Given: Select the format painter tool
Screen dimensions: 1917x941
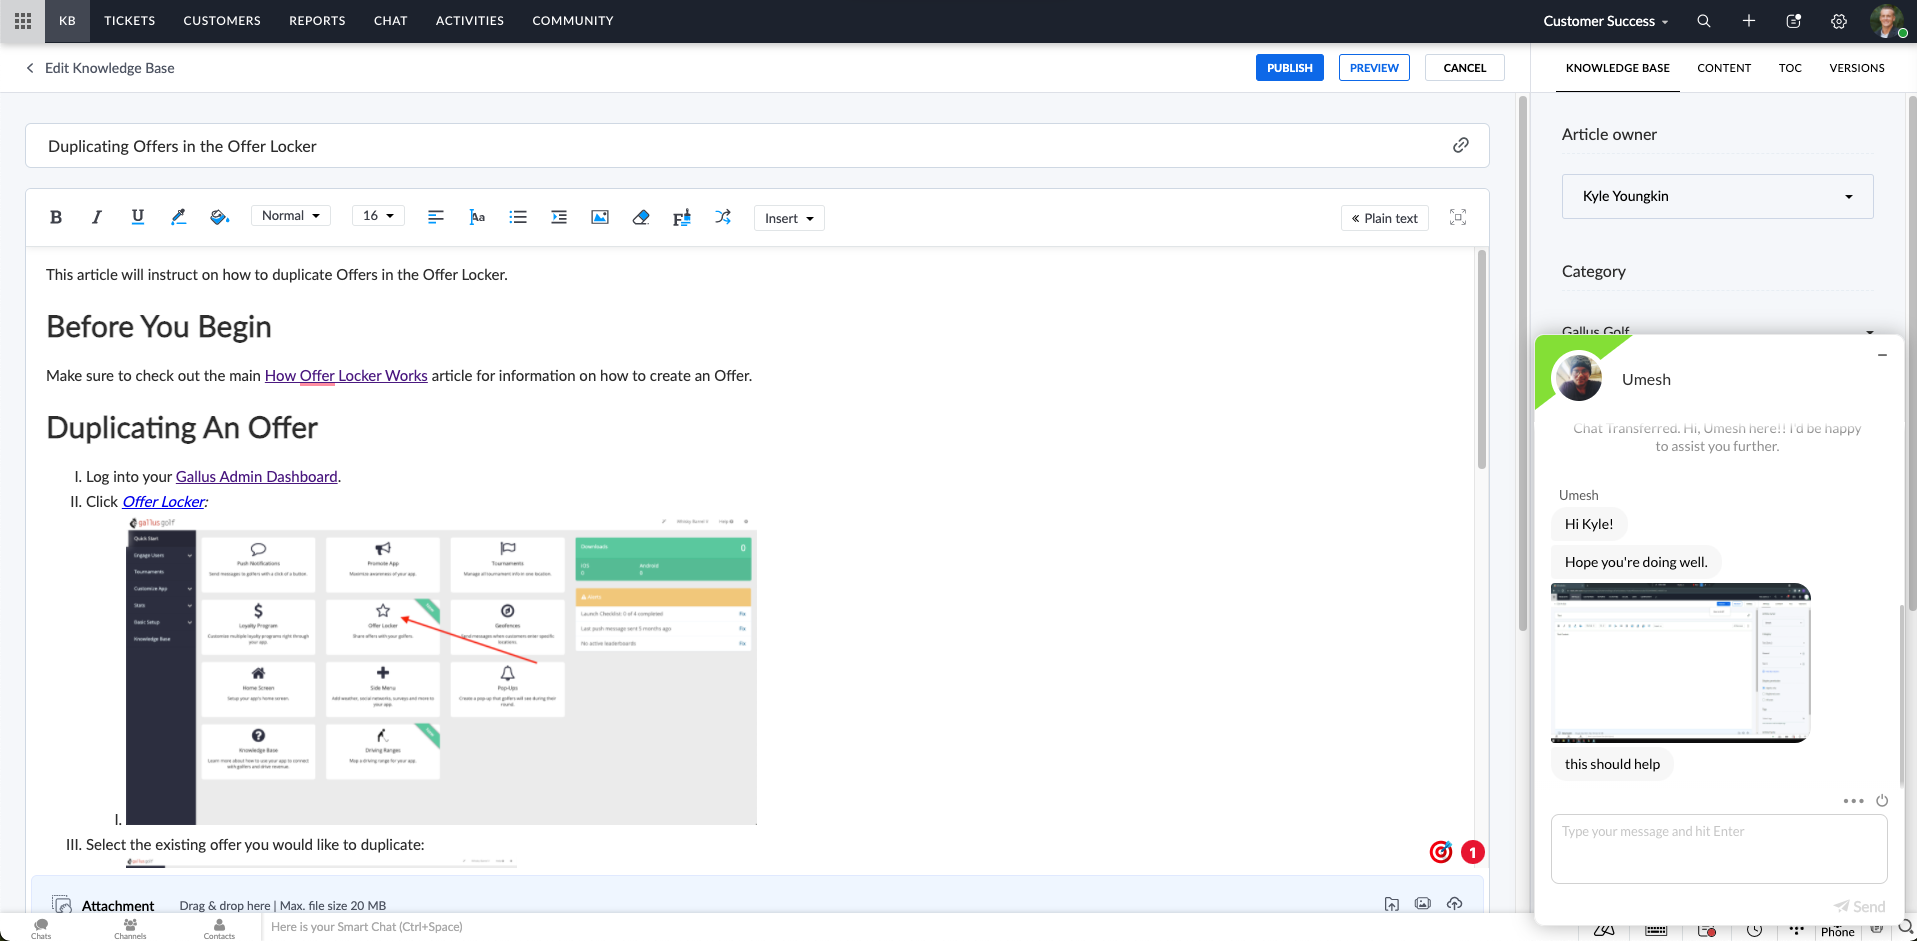Looking at the screenshot, I should (x=682, y=218).
